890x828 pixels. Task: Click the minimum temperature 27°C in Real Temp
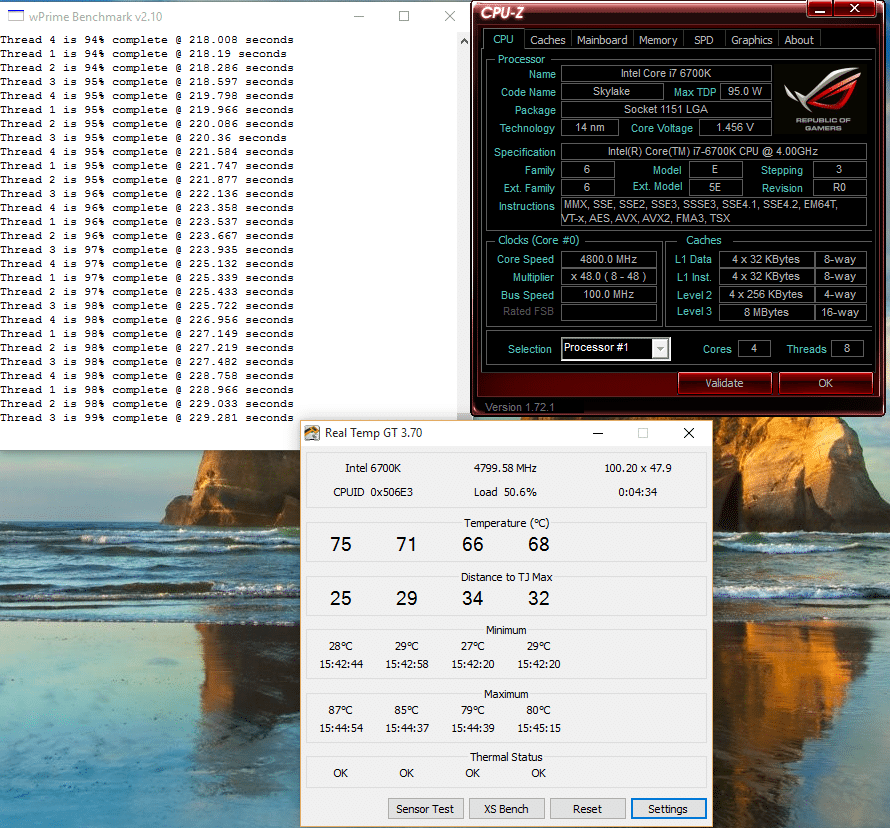pos(473,646)
